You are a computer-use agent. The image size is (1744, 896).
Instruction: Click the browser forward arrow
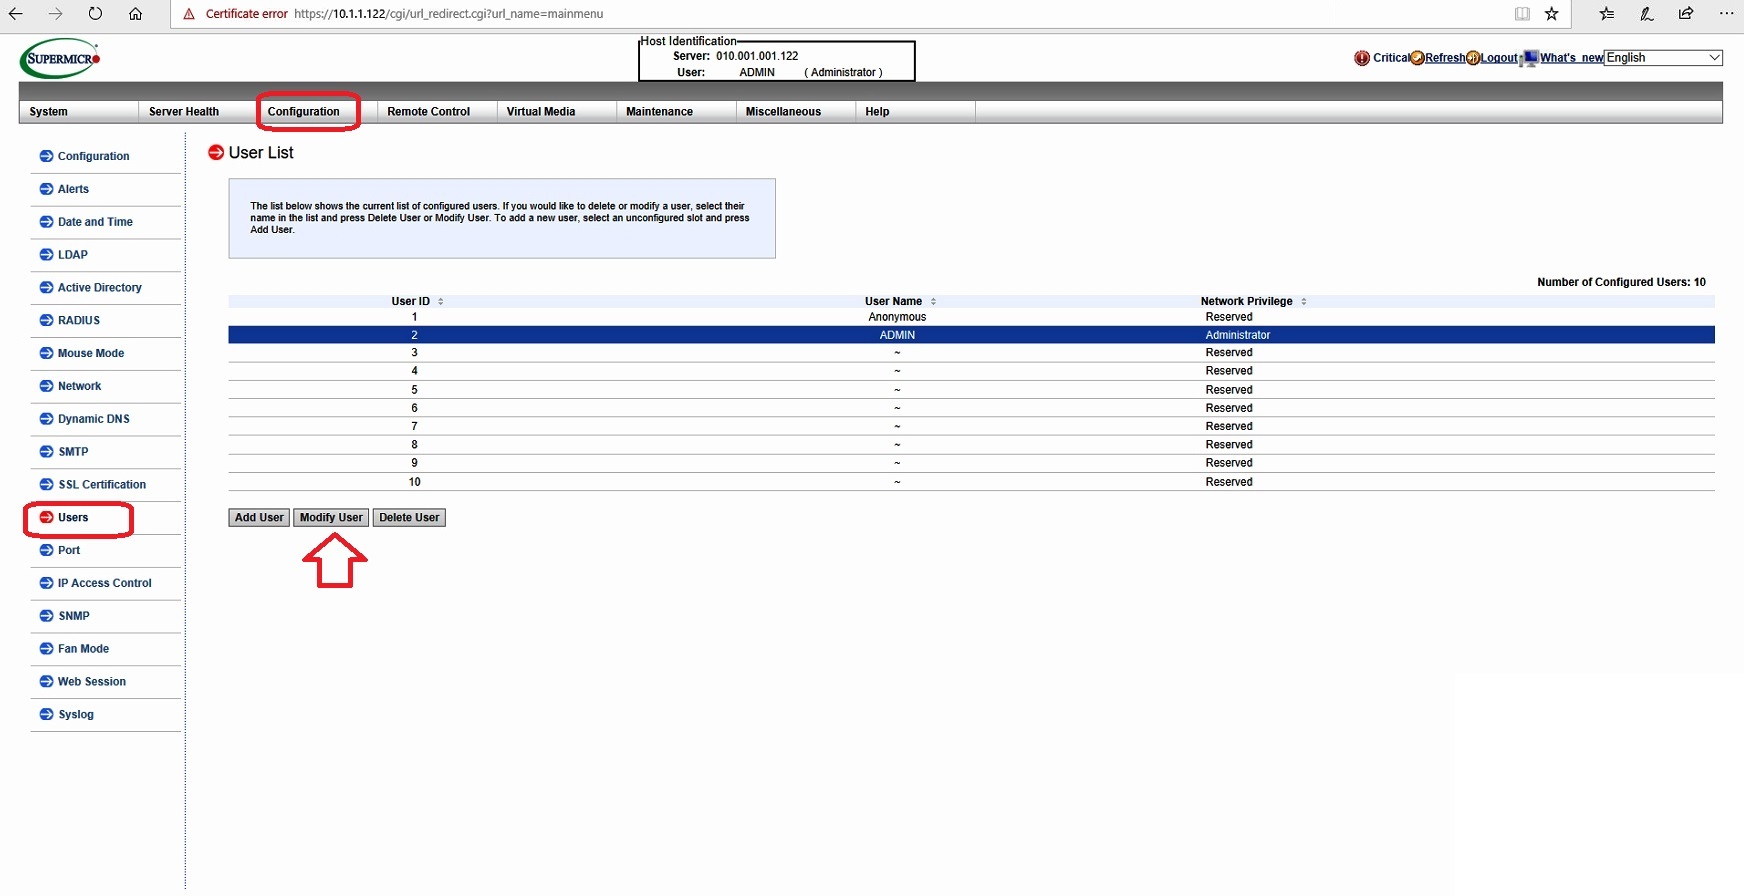click(x=55, y=14)
